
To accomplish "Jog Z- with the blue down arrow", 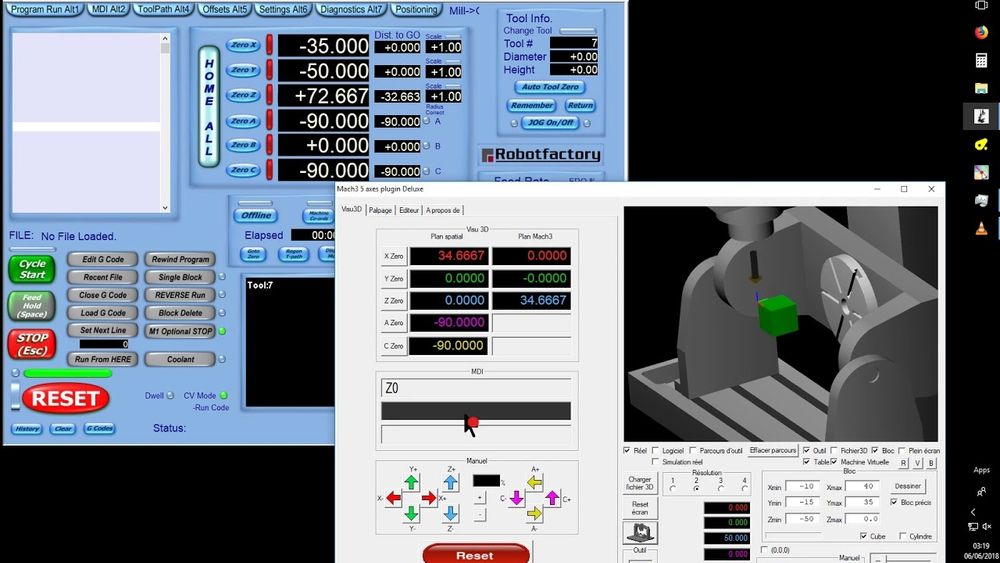I will pyautogui.click(x=451, y=513).
